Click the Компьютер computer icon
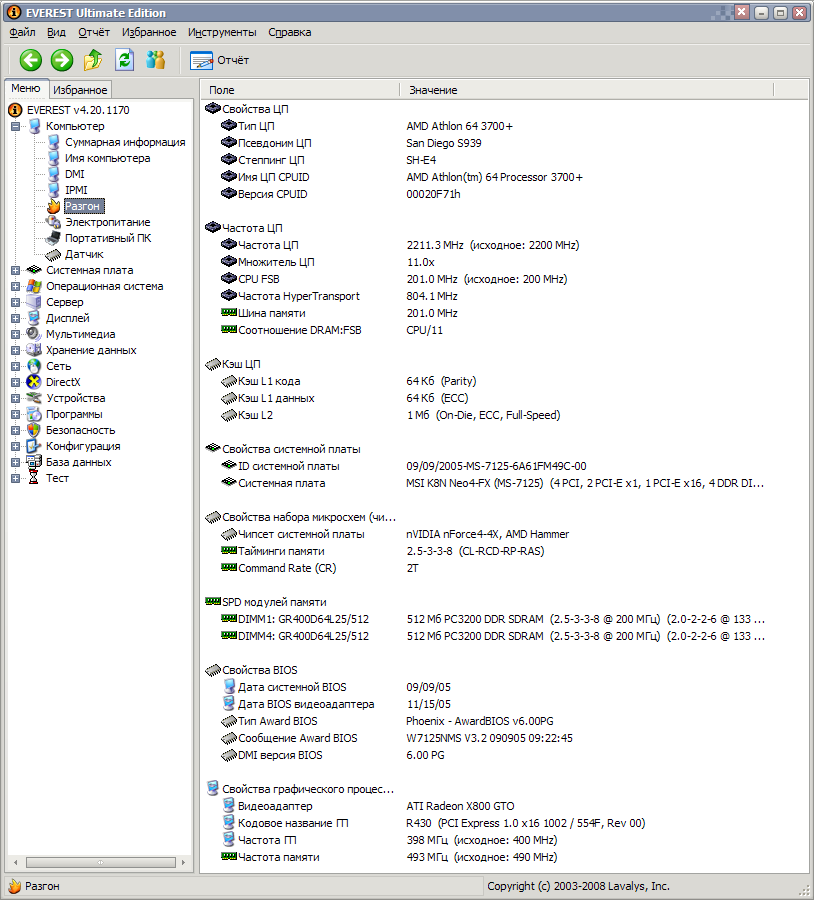The width and height of the screenshot is (814, 900). coord(34,126)
